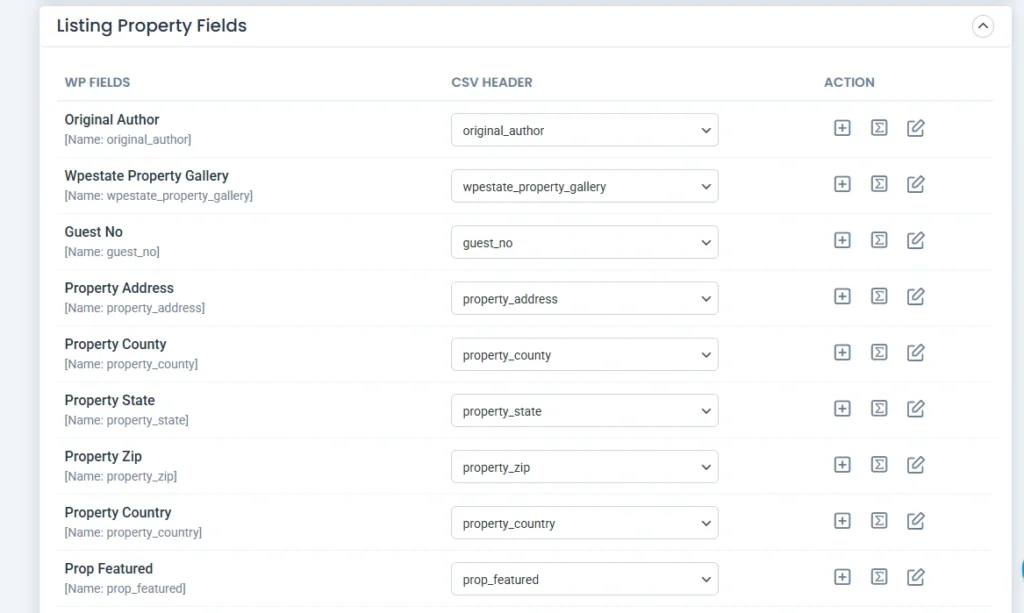Open the property_state CSV header dropdown
This screenshot has width=1024, height=613.
(584, 411)
